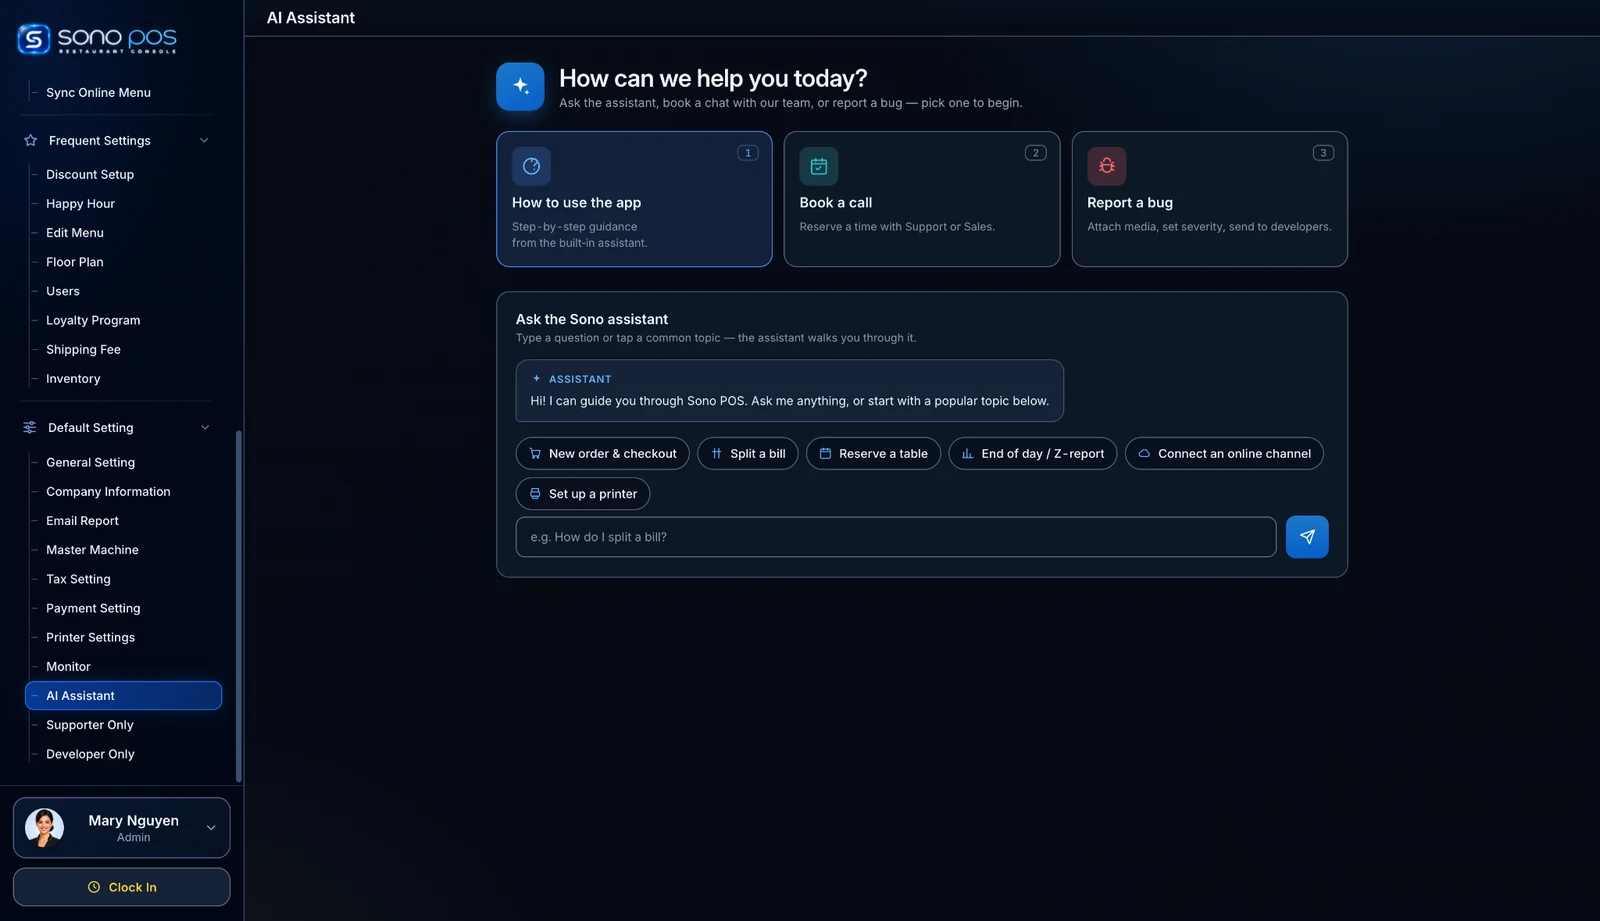The image size is (1600, 921).
Task: Select the Report a bug card
Action: [1209, 199]
